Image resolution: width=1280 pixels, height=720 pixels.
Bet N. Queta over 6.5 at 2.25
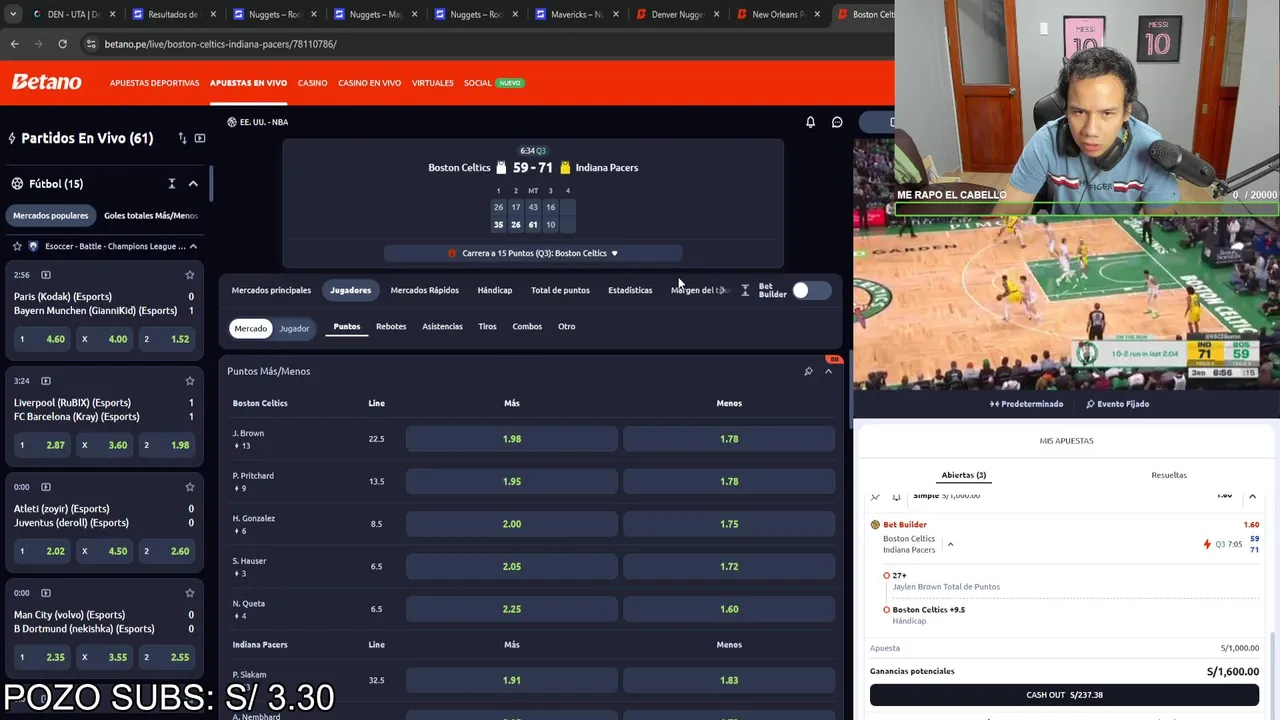[511, 609]
